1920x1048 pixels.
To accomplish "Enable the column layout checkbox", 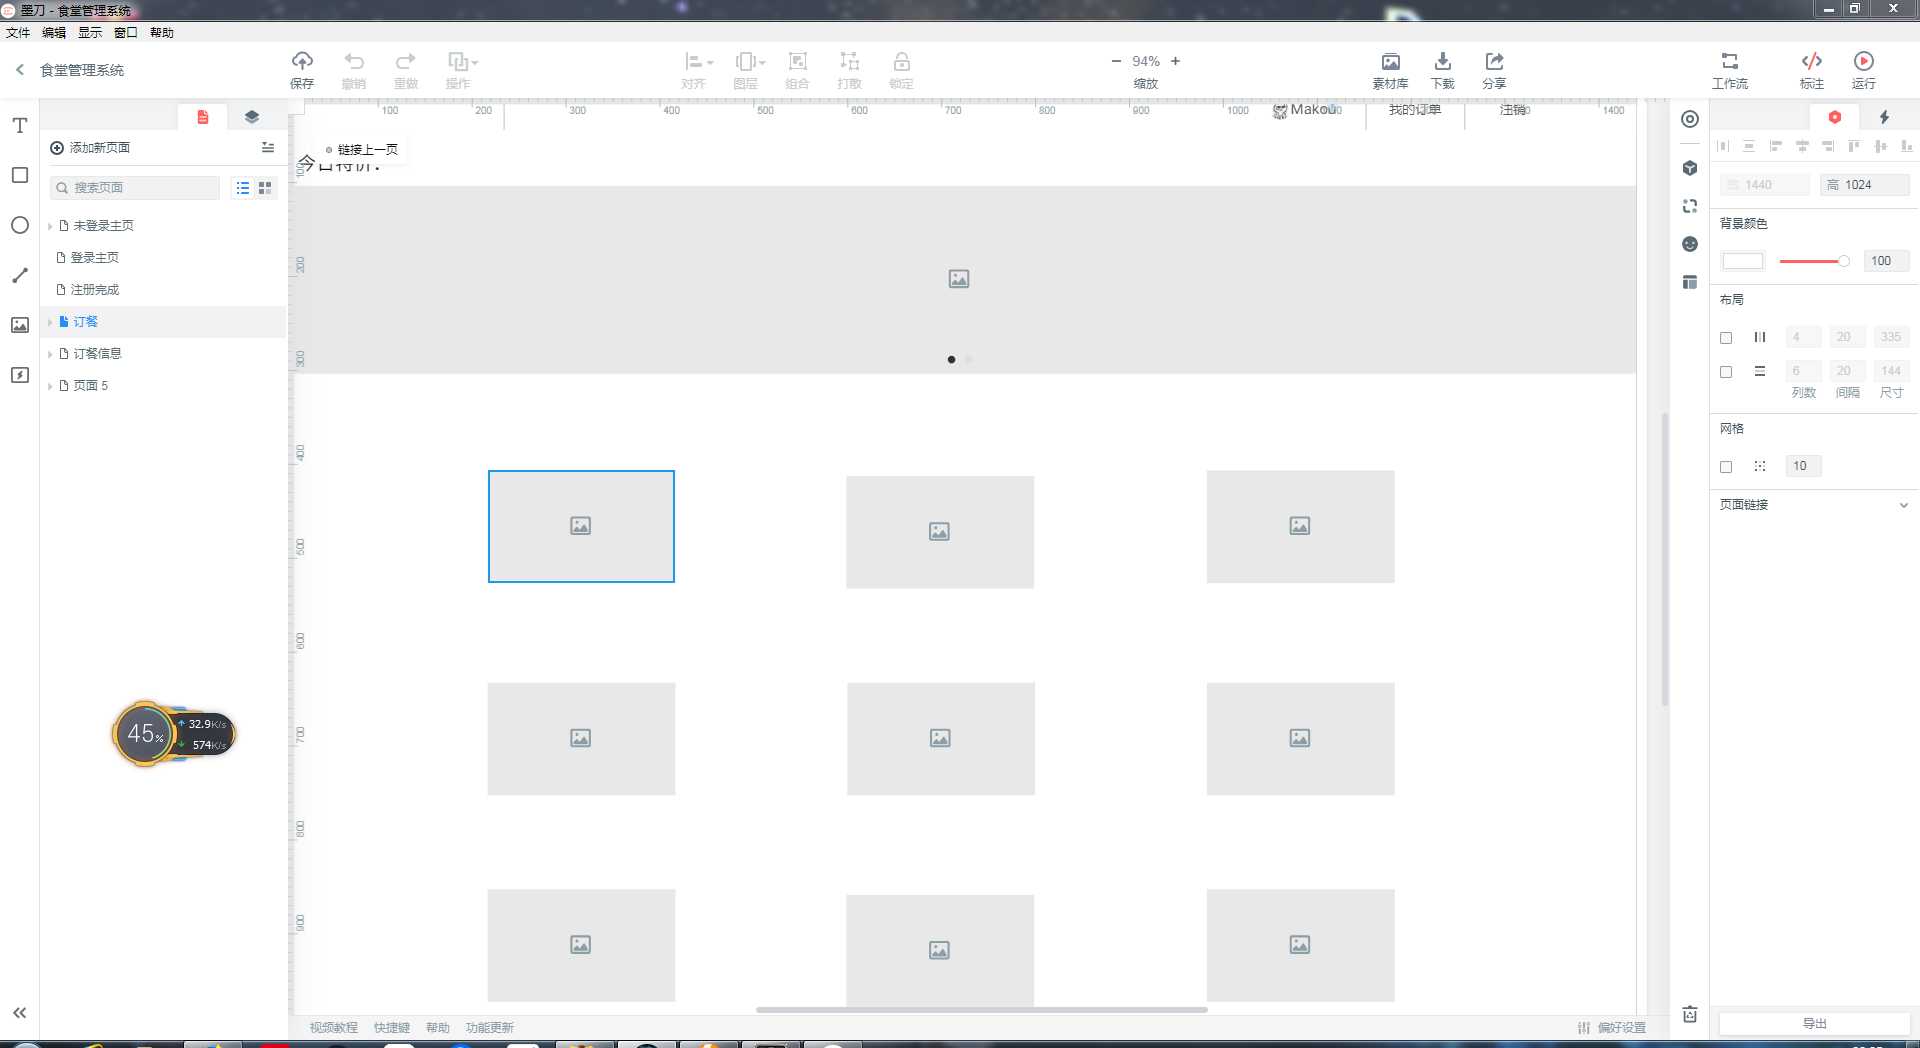I will (1726, 338).
